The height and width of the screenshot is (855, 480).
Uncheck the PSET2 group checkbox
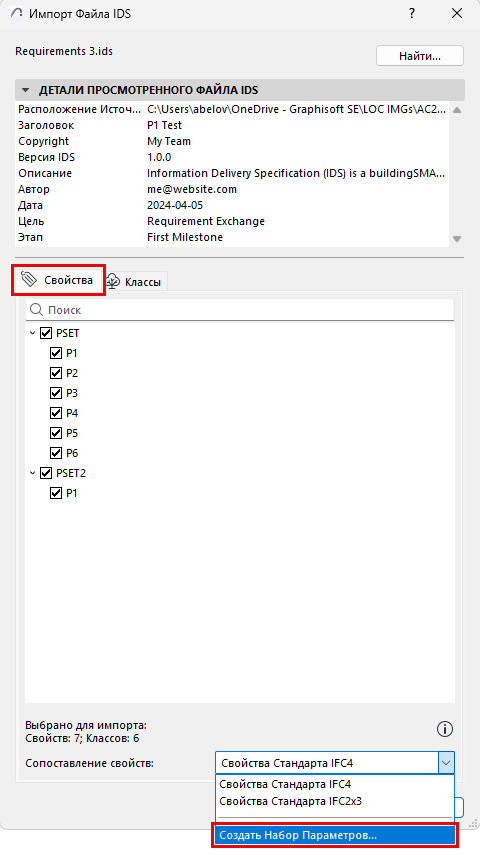click(46, 473)
